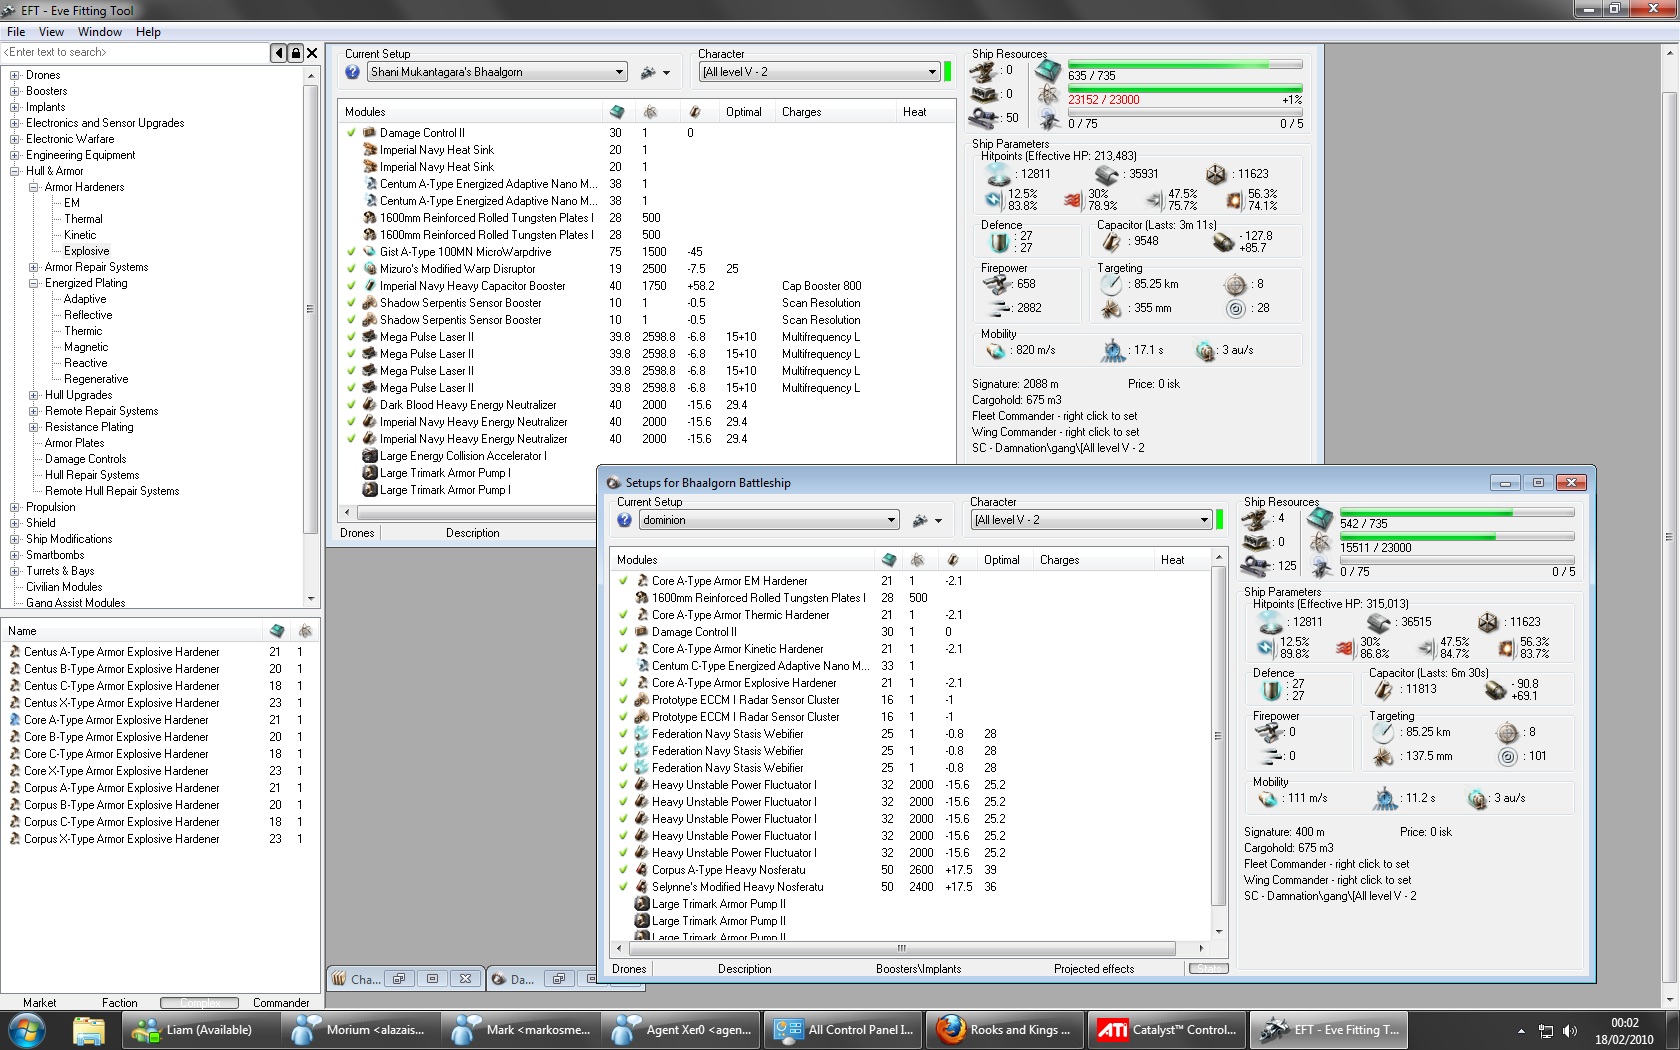Open the File menu

point(16,32)
